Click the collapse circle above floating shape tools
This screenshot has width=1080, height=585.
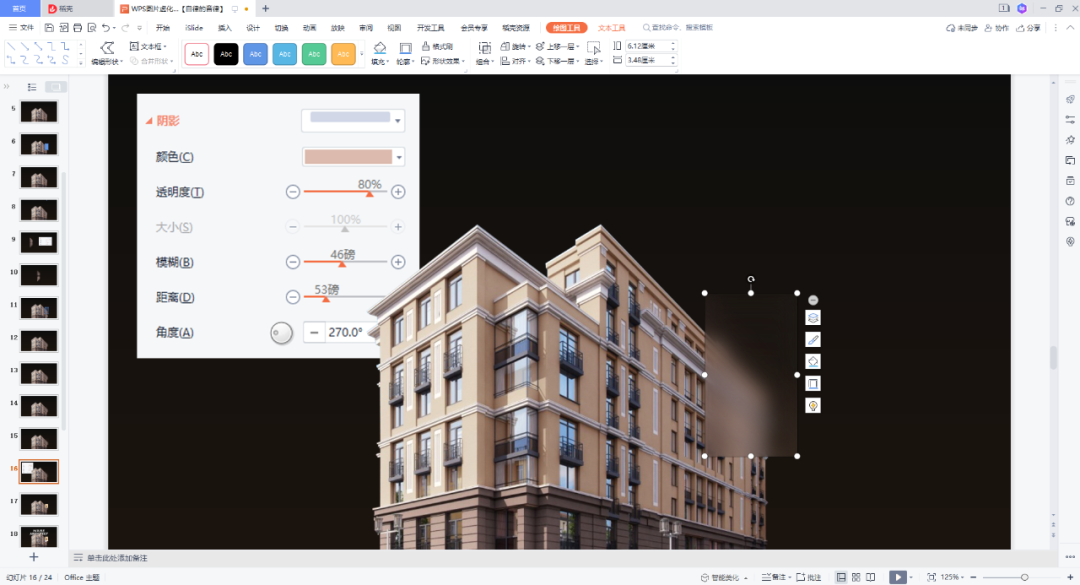813,300
